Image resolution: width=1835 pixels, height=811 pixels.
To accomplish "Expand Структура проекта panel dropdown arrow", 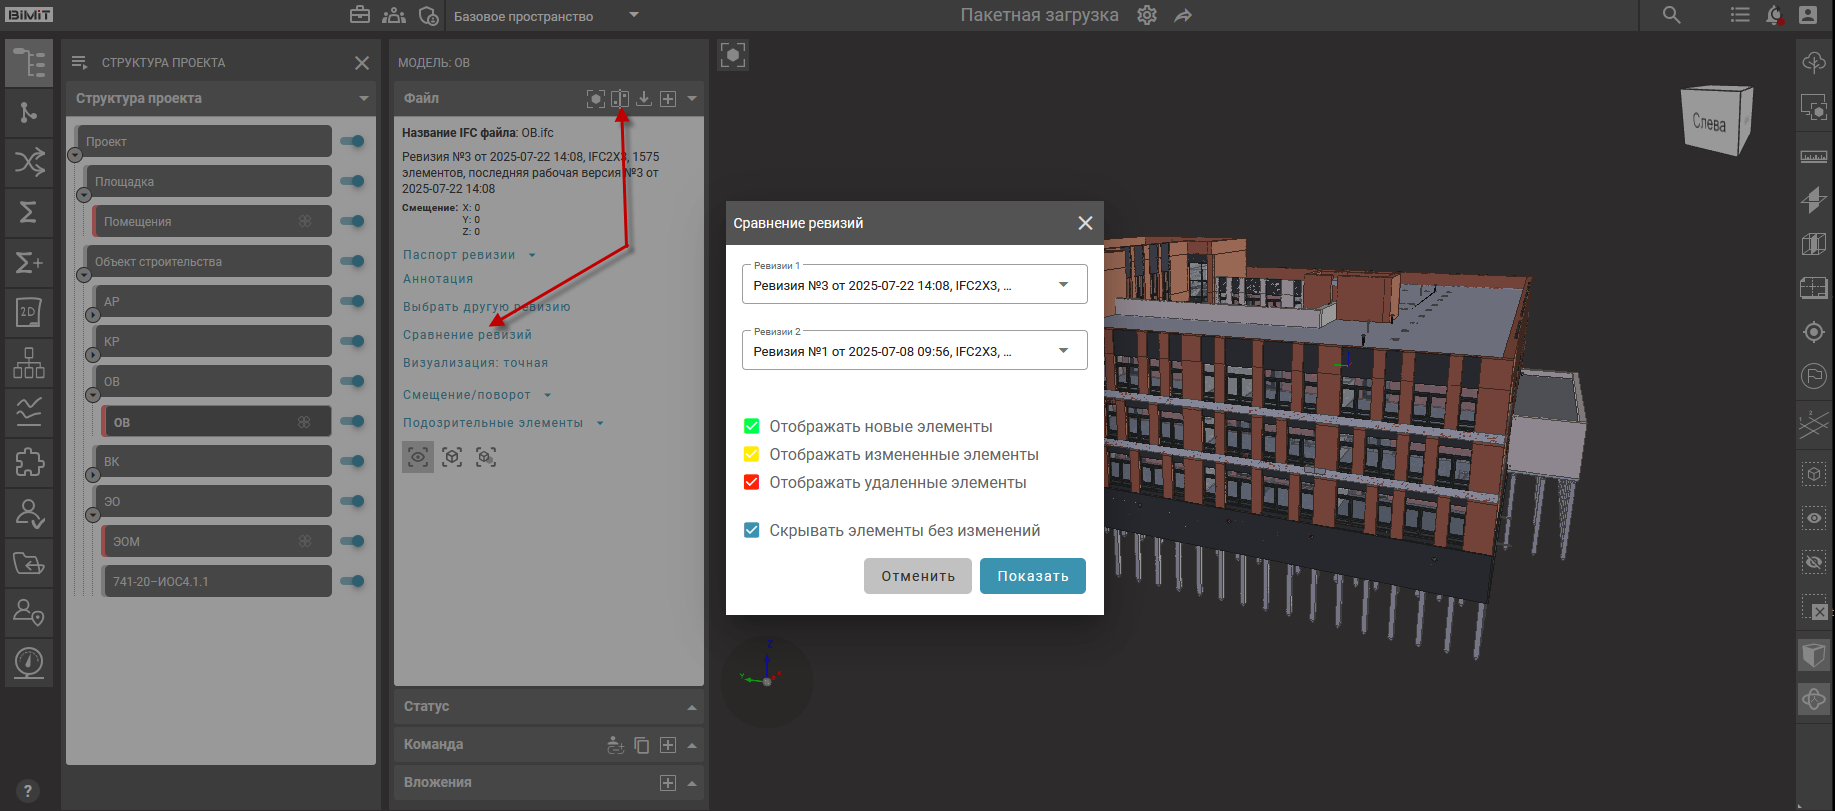I will click(364, 98).
